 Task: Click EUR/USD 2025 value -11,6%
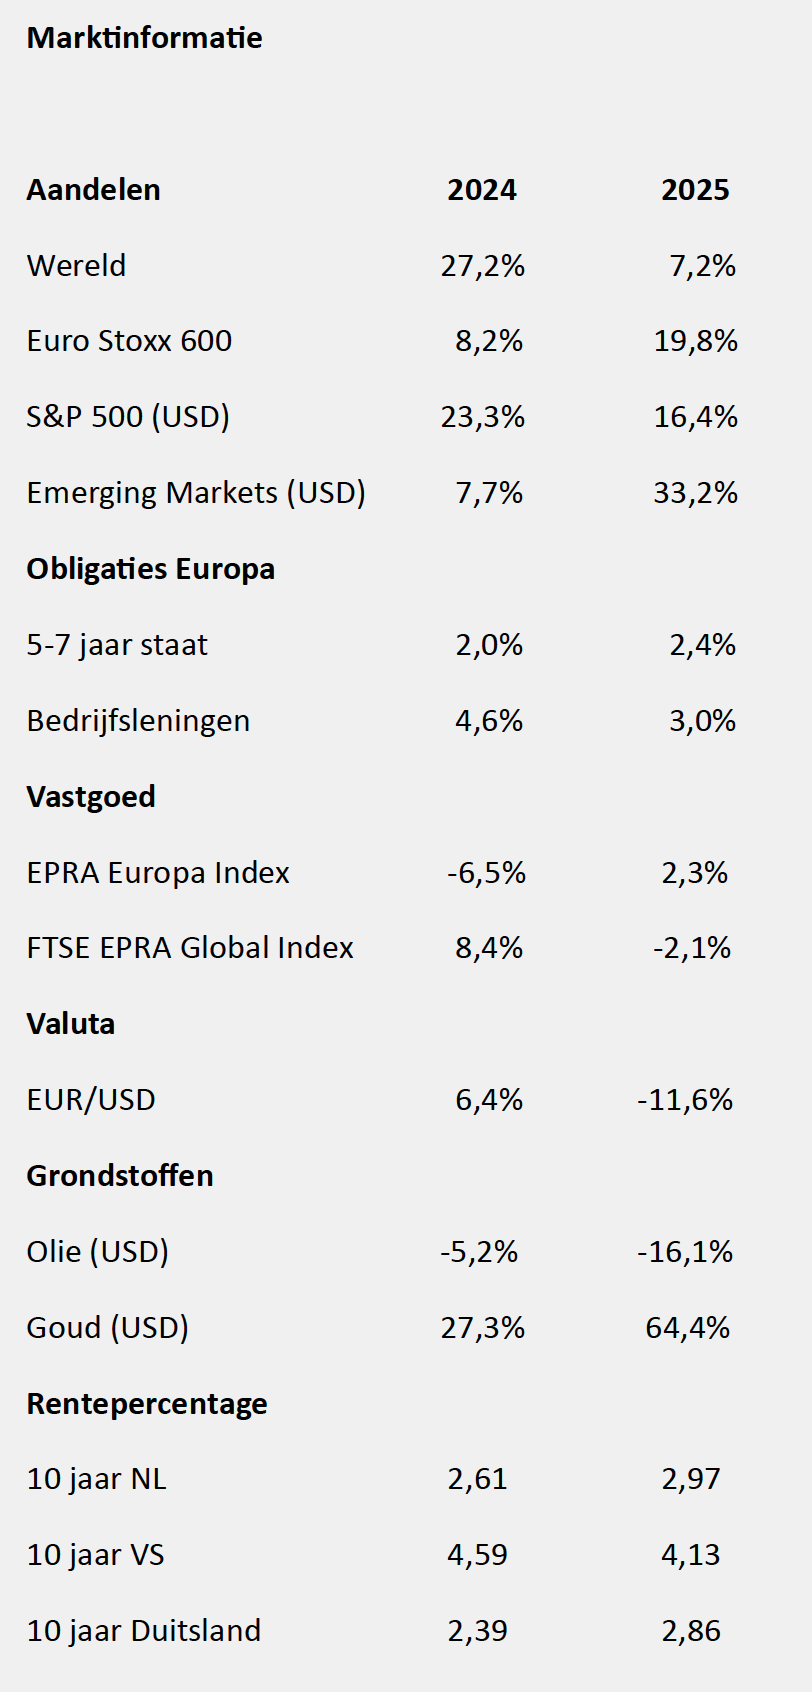click(685, 1100)
